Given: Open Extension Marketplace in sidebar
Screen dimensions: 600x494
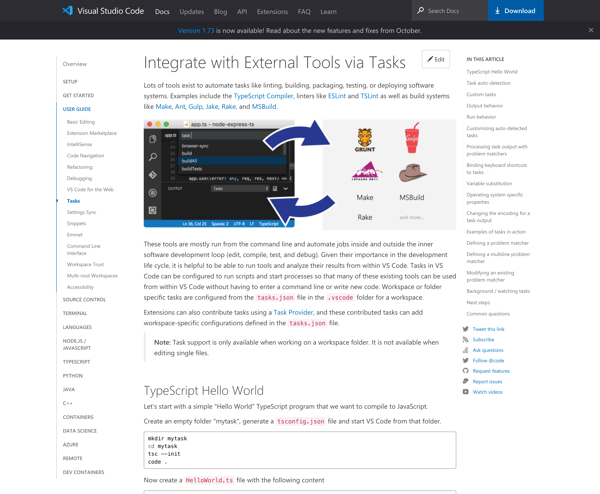Looking at the screenshot, I should [92, 133].
